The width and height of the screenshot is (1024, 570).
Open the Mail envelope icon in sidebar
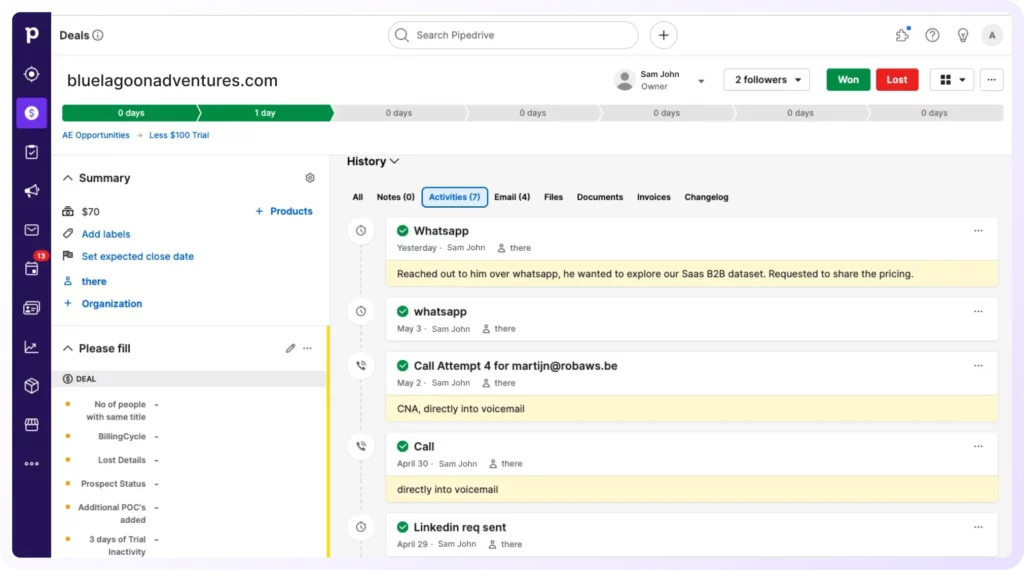tap(31, 230)
